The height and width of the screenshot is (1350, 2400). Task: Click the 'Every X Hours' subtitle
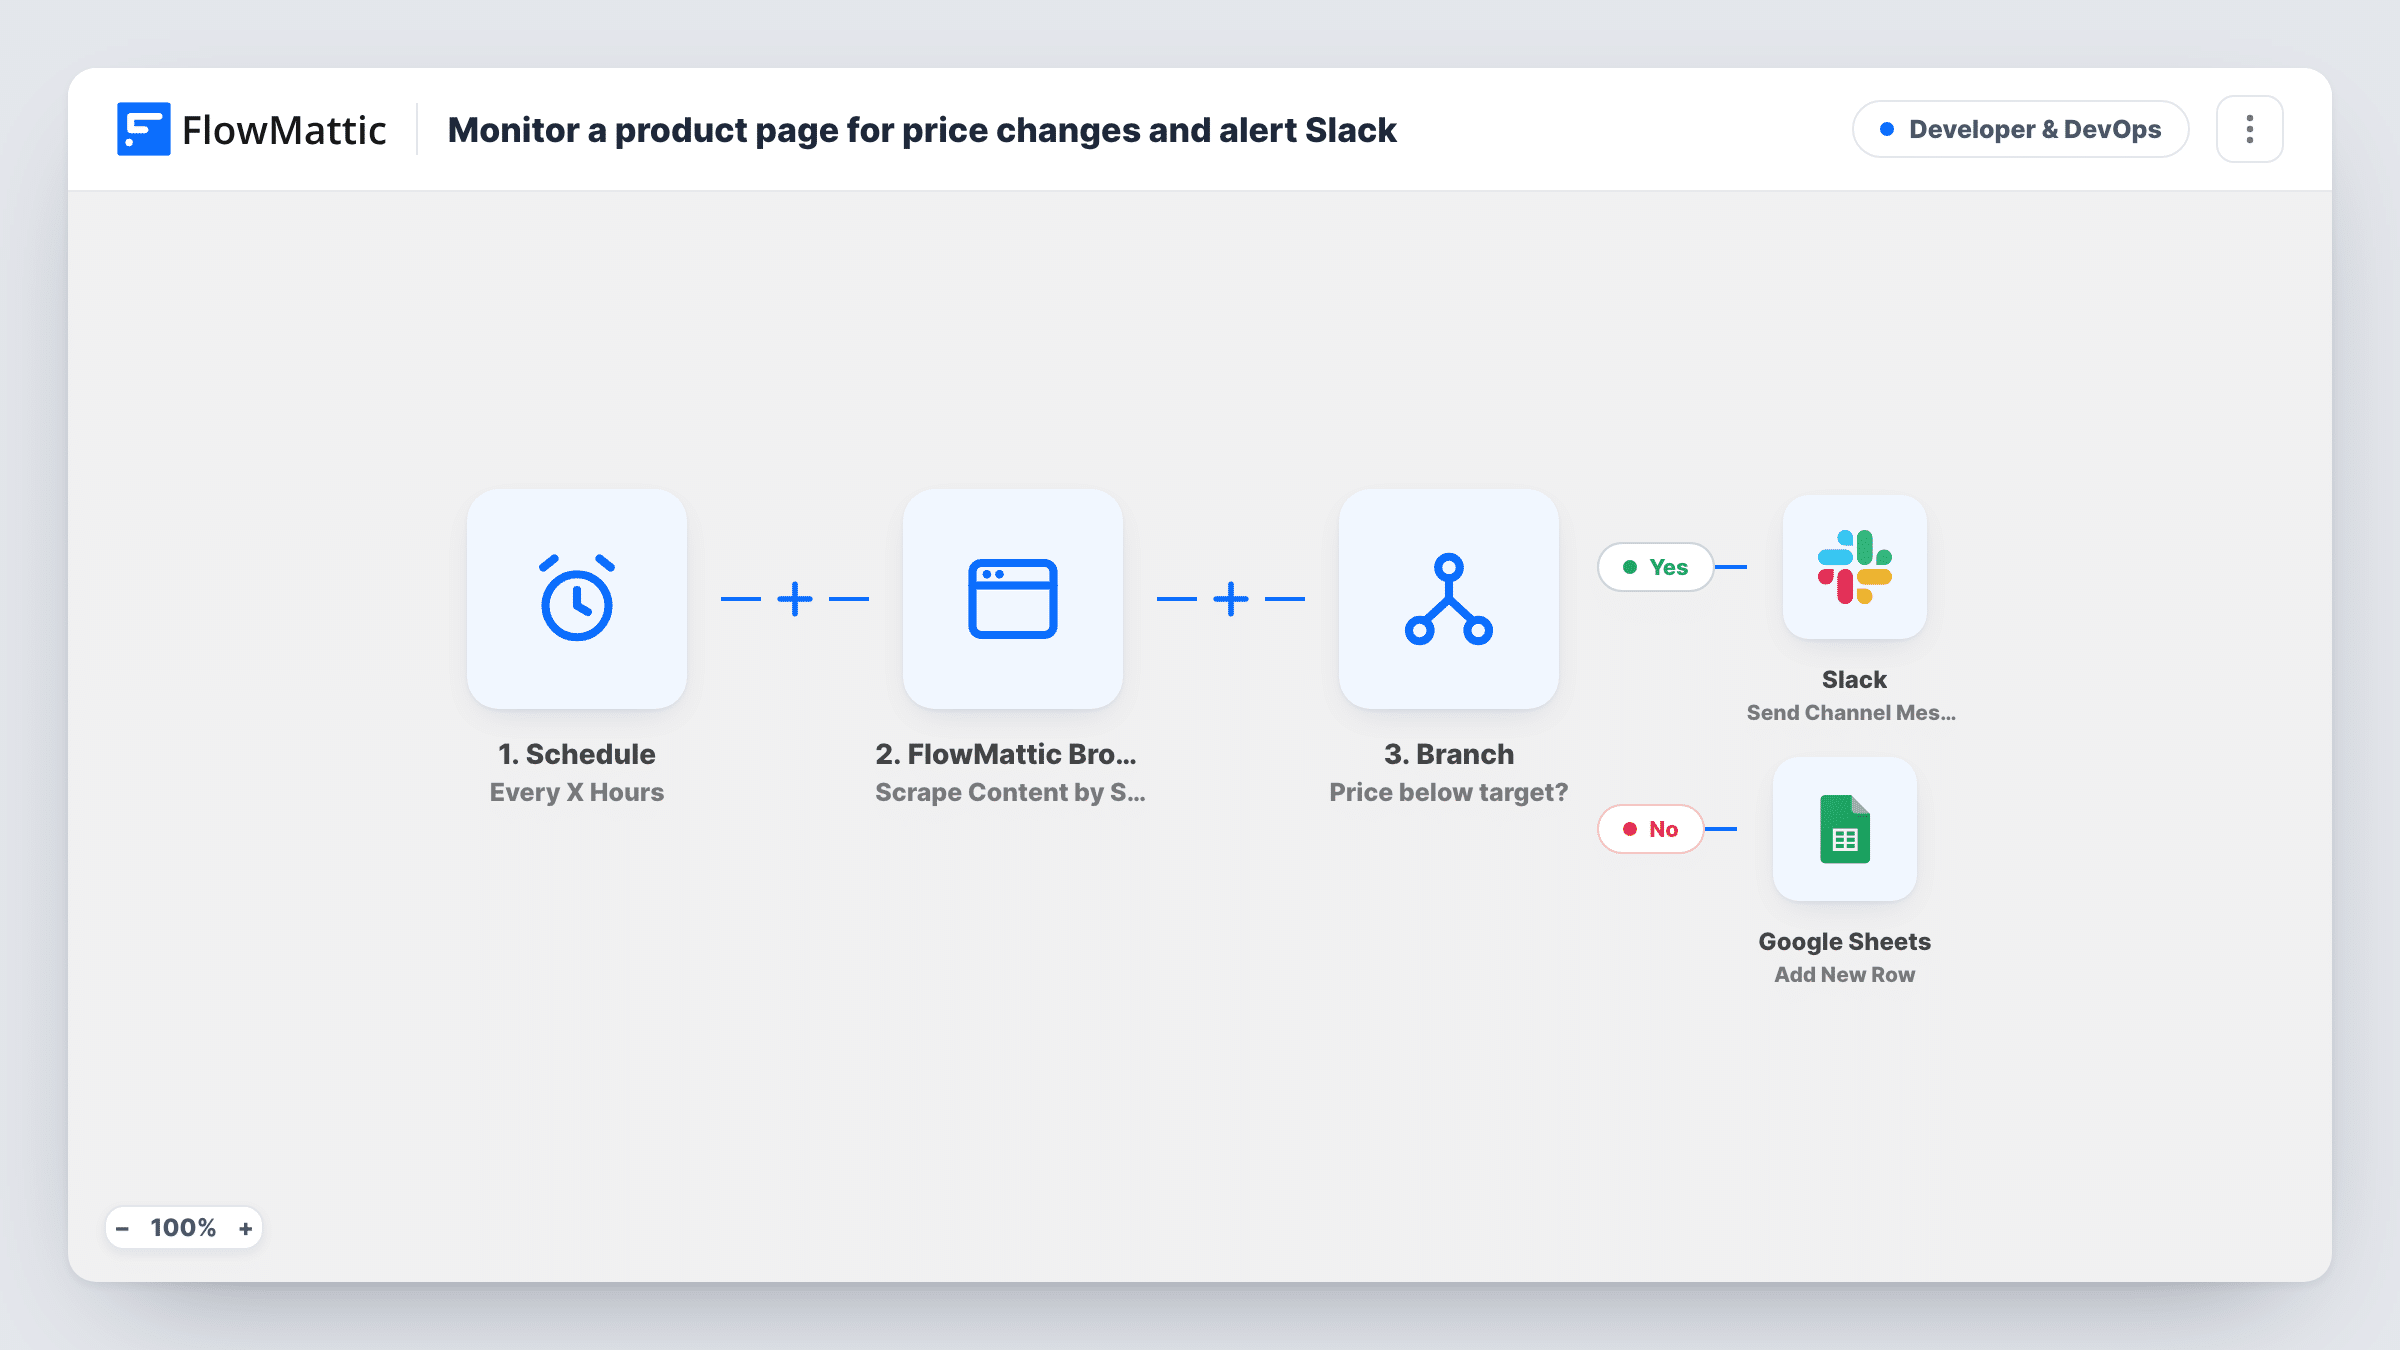[x=577, y=792]
